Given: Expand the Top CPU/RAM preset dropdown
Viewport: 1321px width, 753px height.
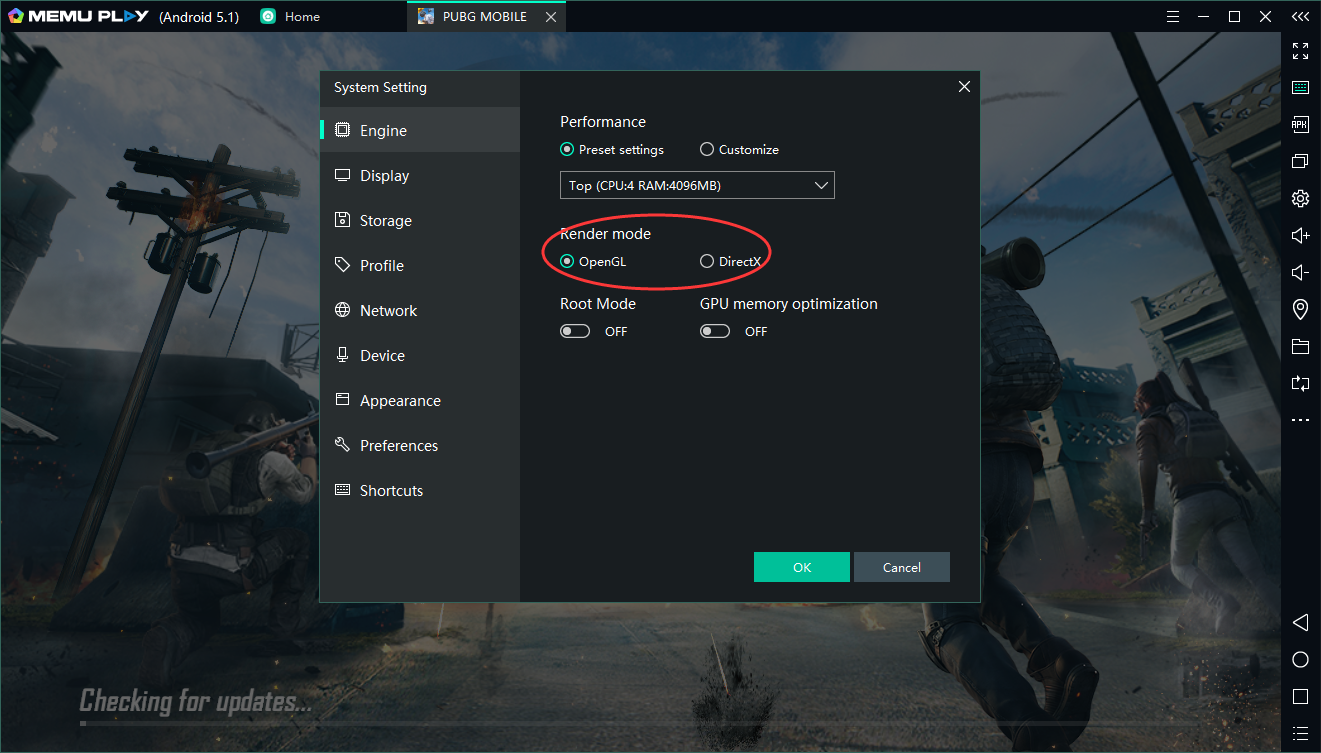Looking at the screenshot, I should [697, 185].
